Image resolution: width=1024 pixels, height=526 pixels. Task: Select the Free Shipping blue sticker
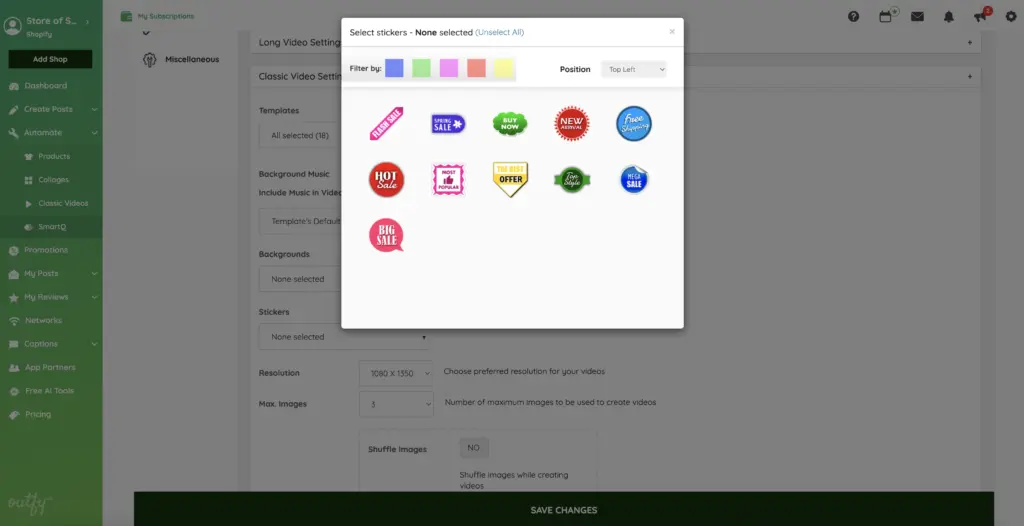point(633,124)
